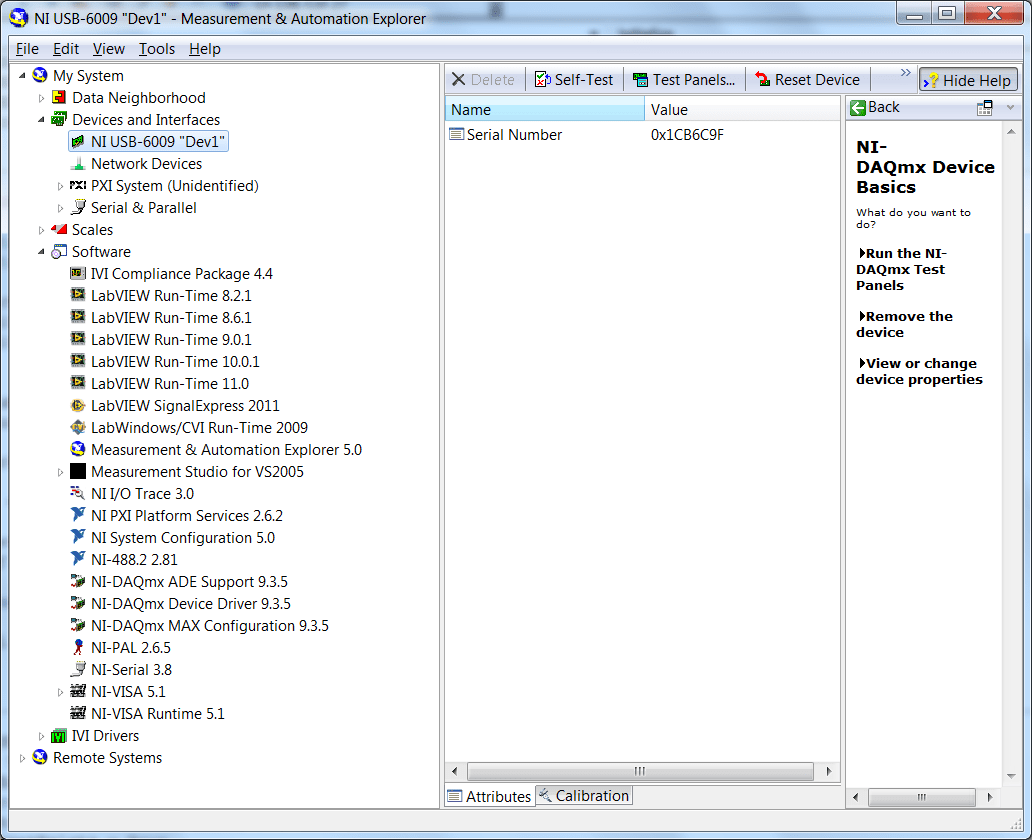This screenshot has height=840, width=1032.
Task: Sort by the Name column header
Action: (x=545, y=109)
